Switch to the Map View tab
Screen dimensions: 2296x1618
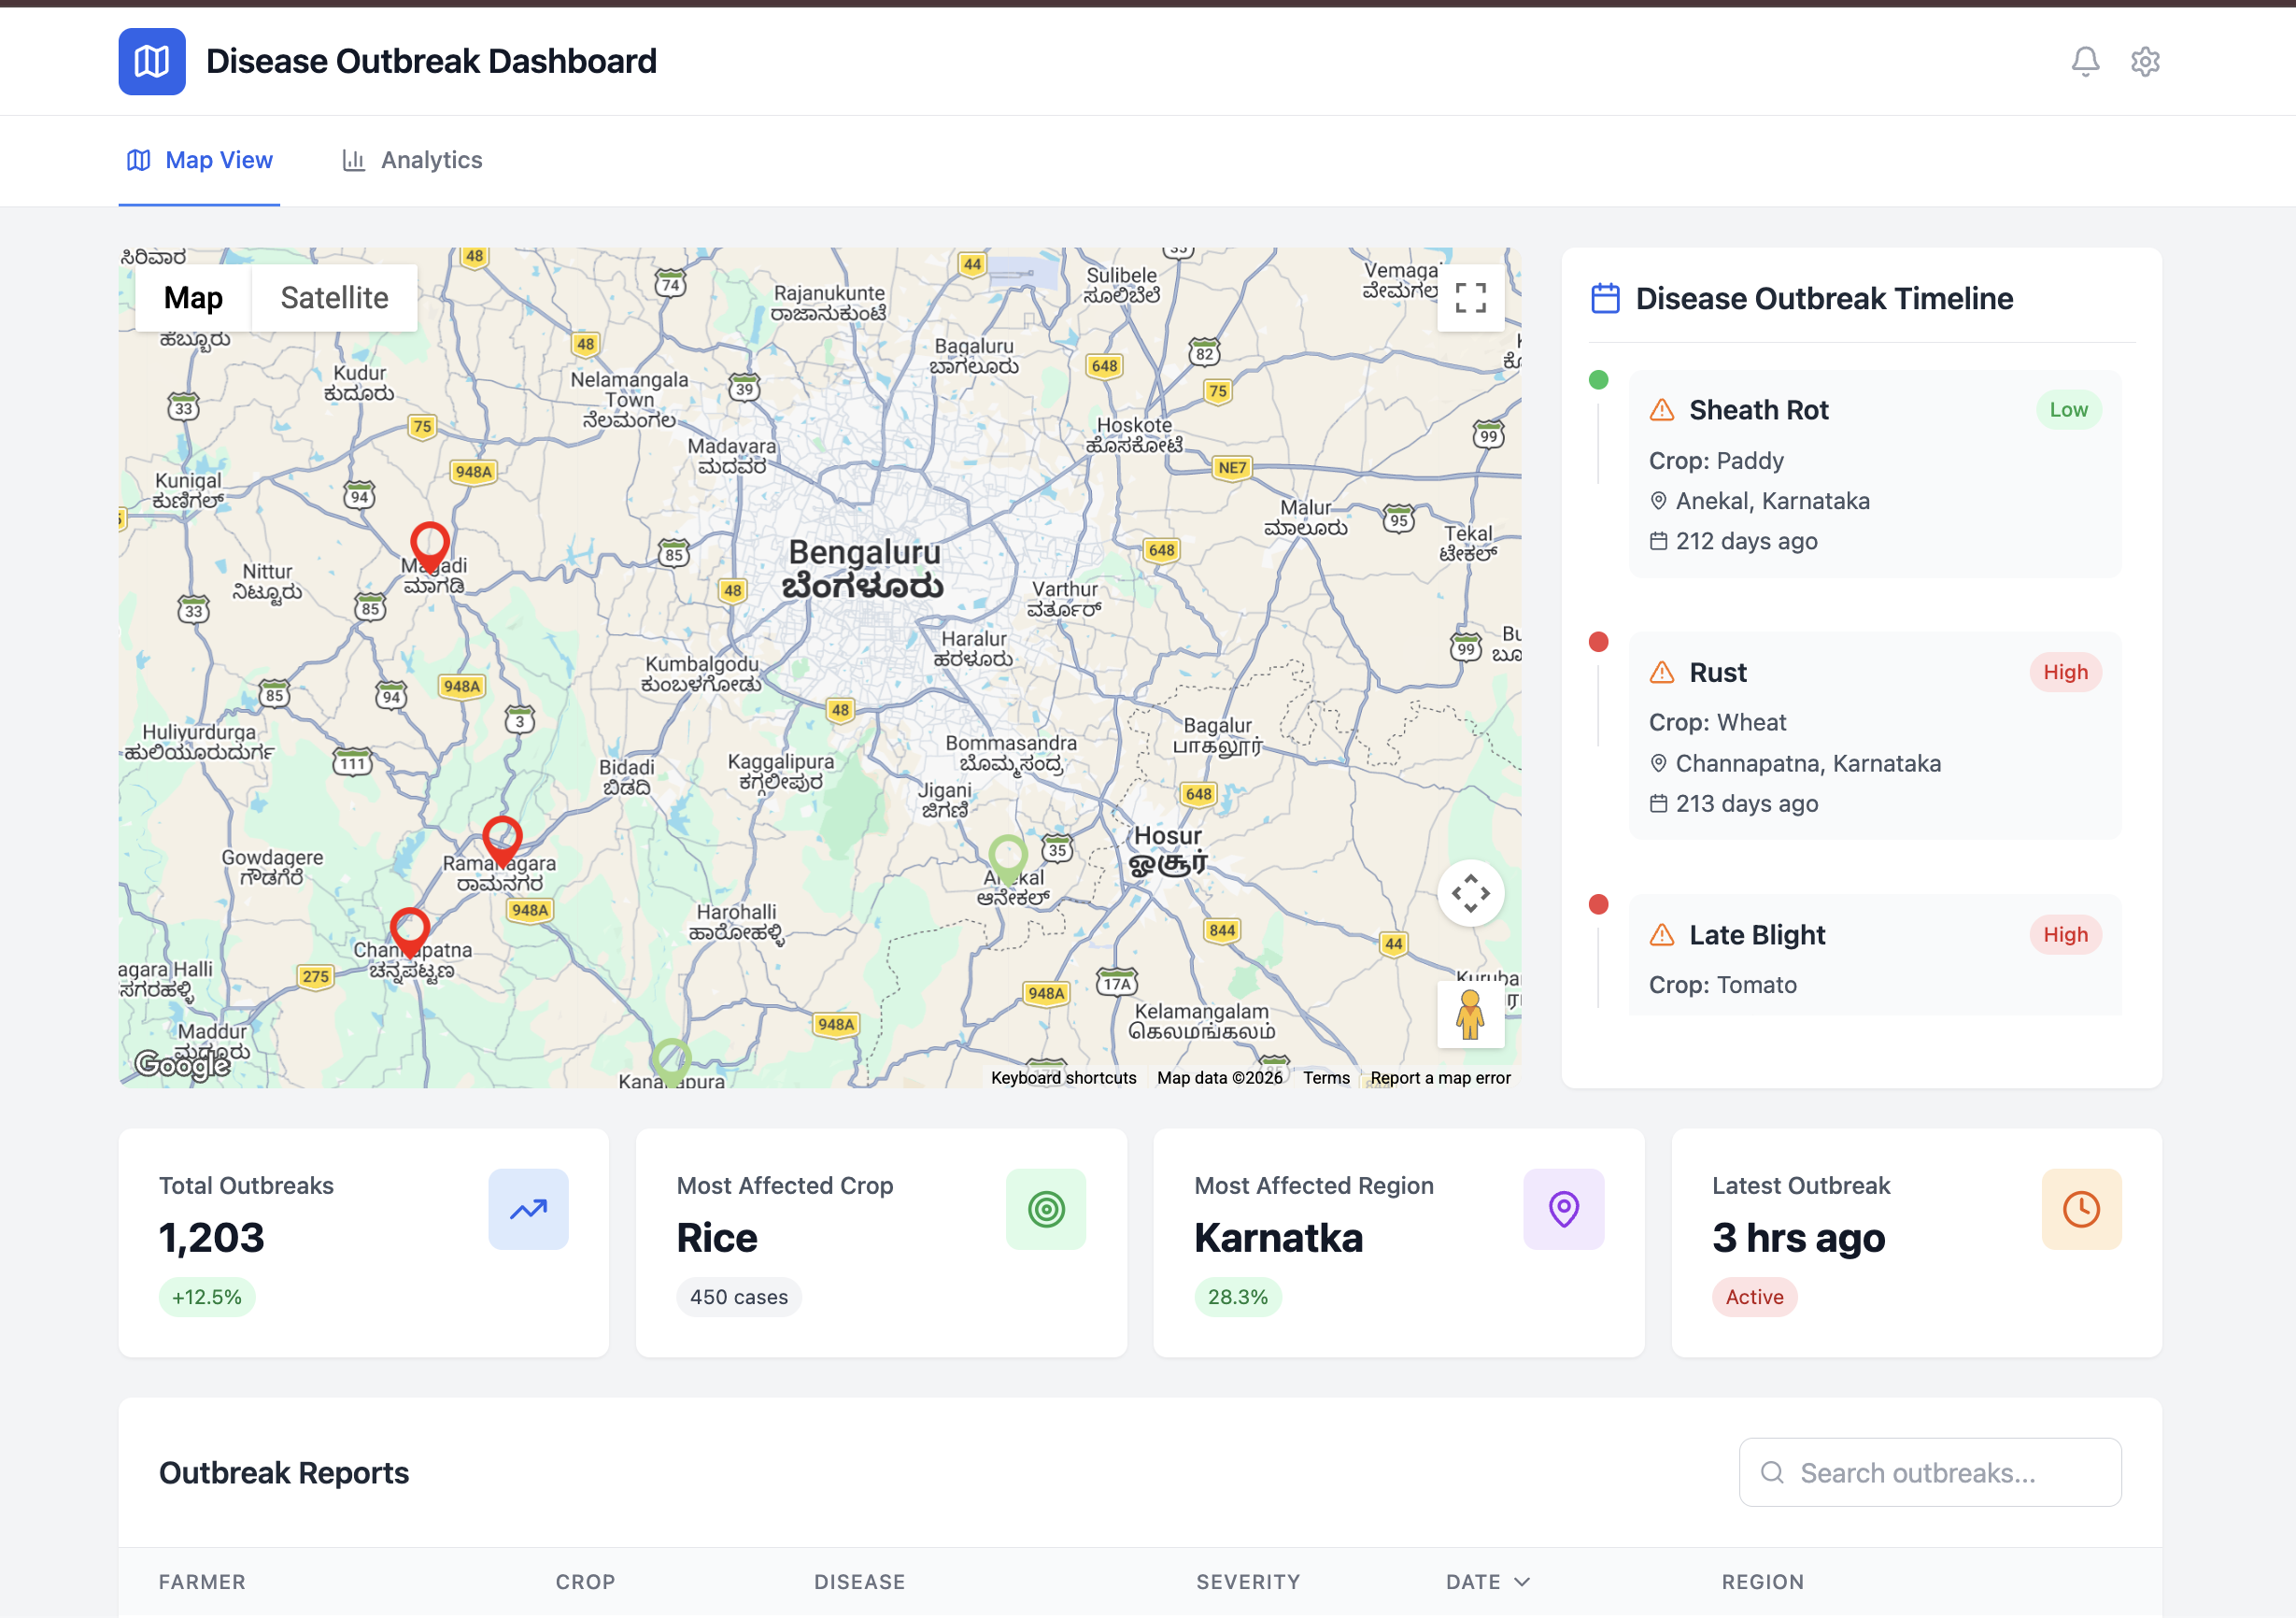(199, 160)
